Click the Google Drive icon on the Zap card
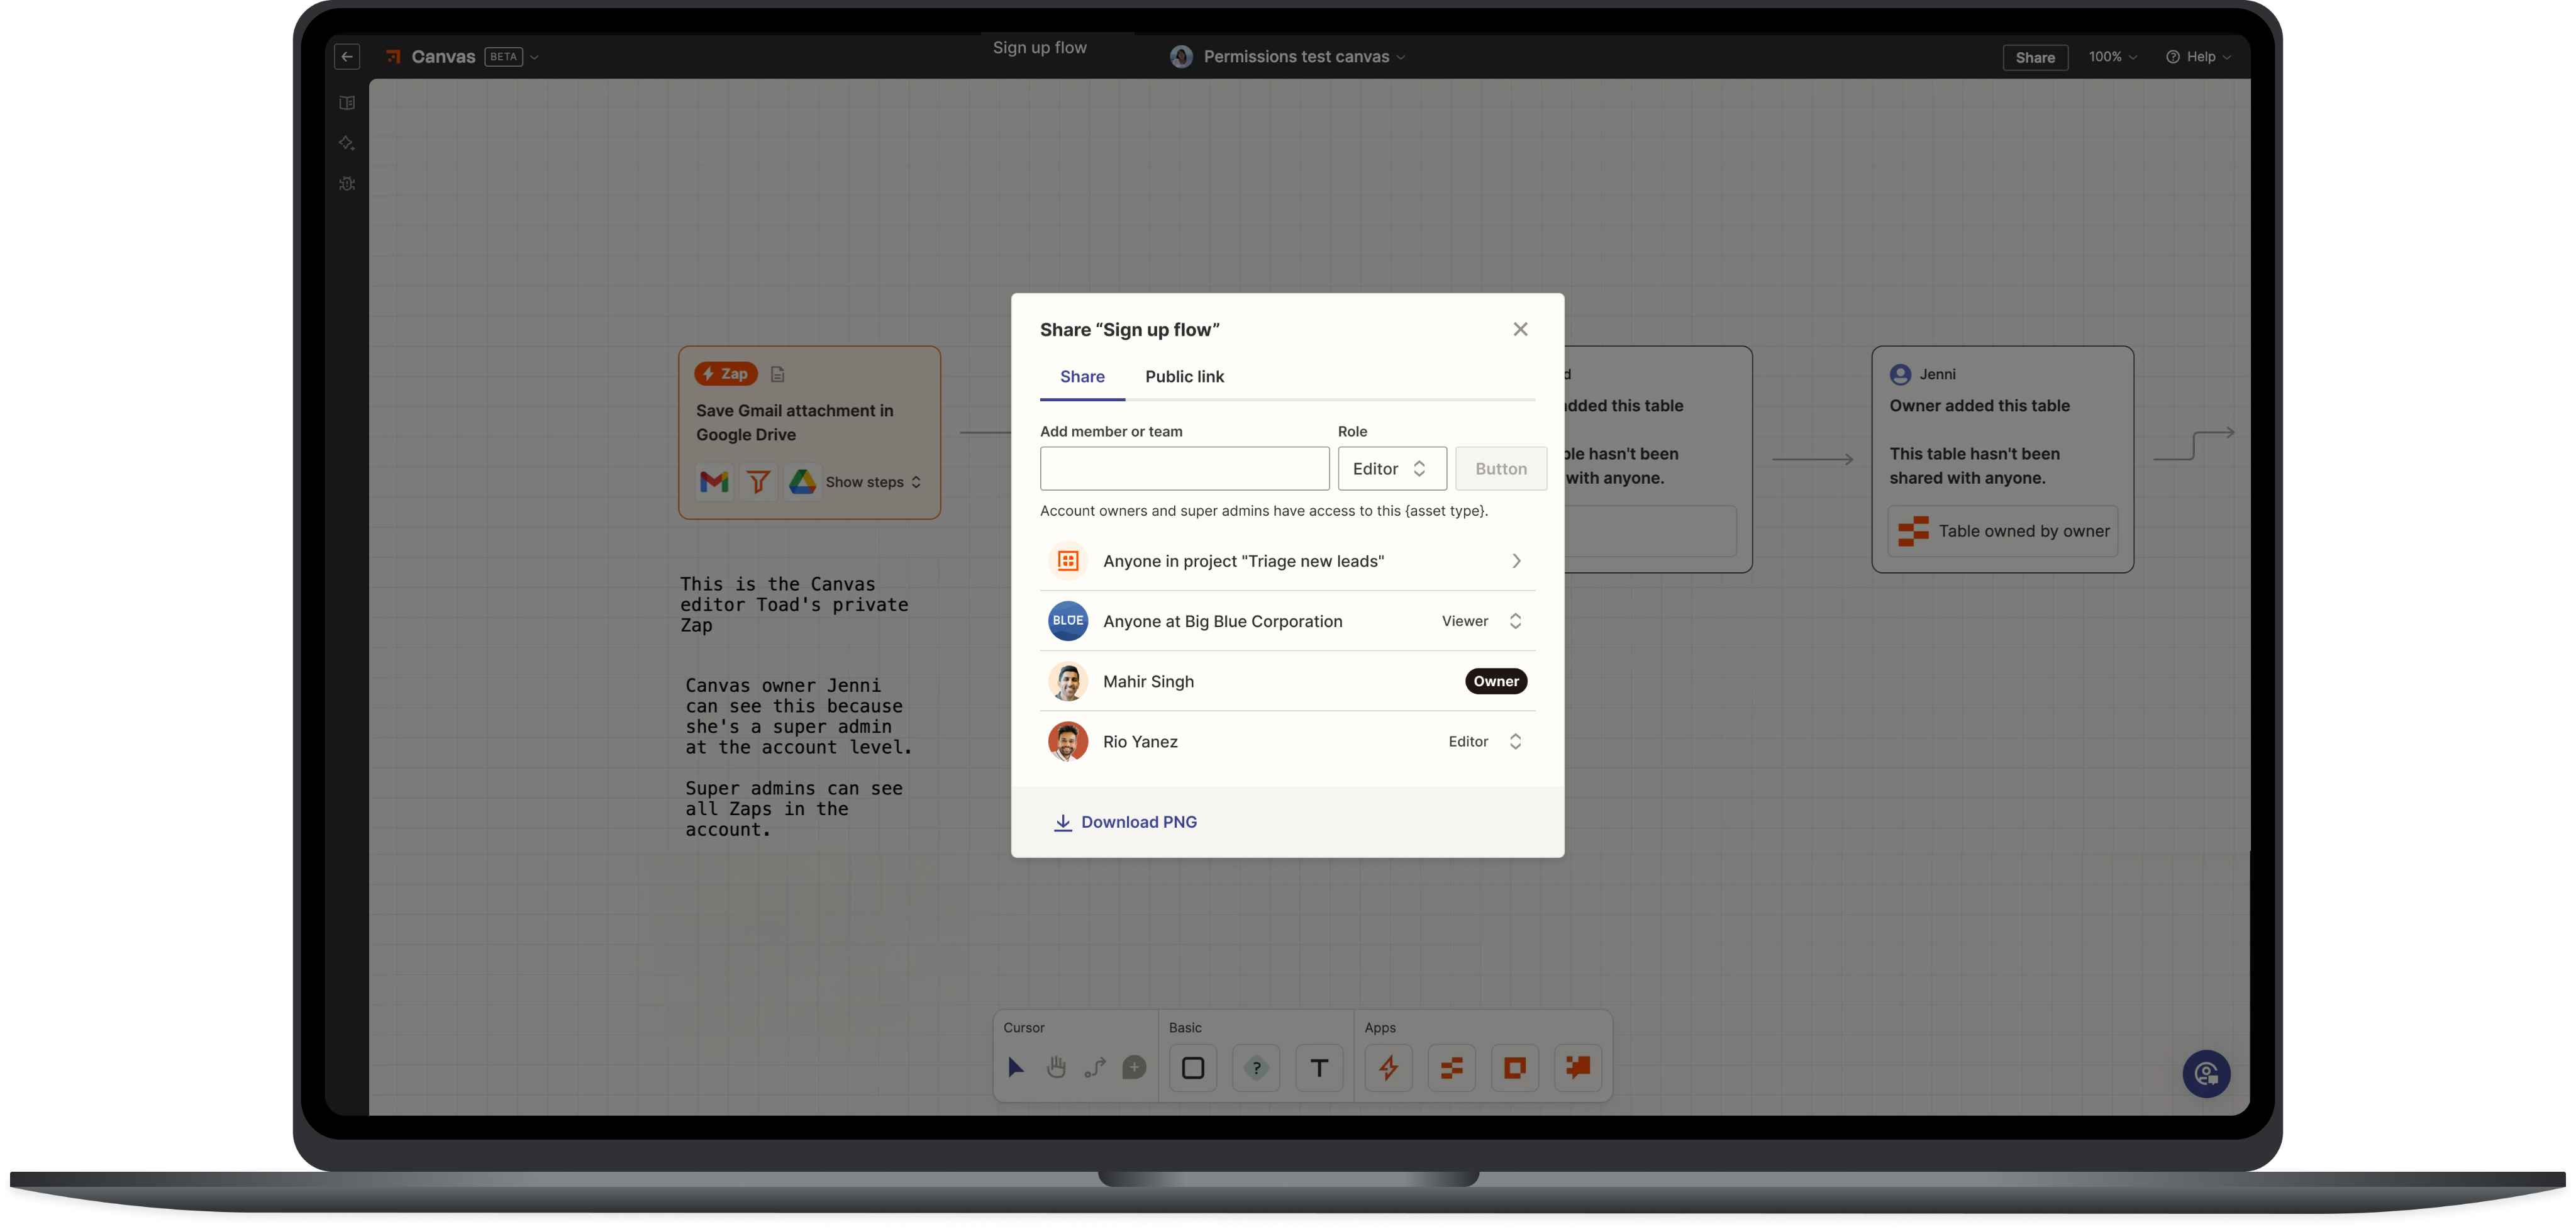The height and width of the screenshot is (1229, 2576). point(802,482)
